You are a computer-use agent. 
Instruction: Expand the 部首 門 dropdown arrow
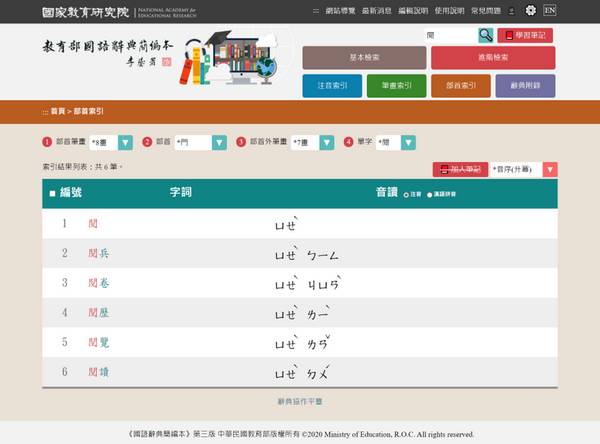(219, 142)
